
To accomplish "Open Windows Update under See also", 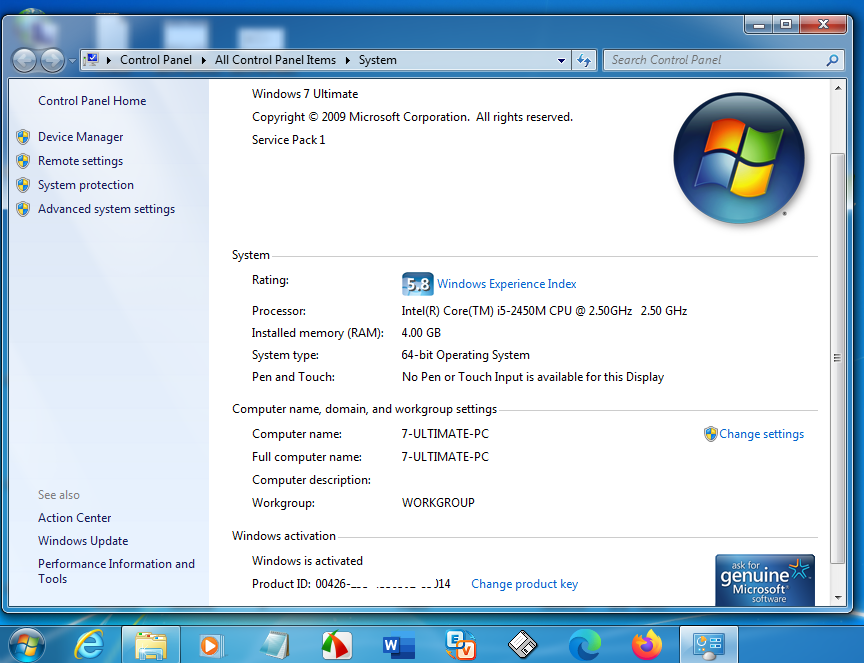I will point(83,541).
